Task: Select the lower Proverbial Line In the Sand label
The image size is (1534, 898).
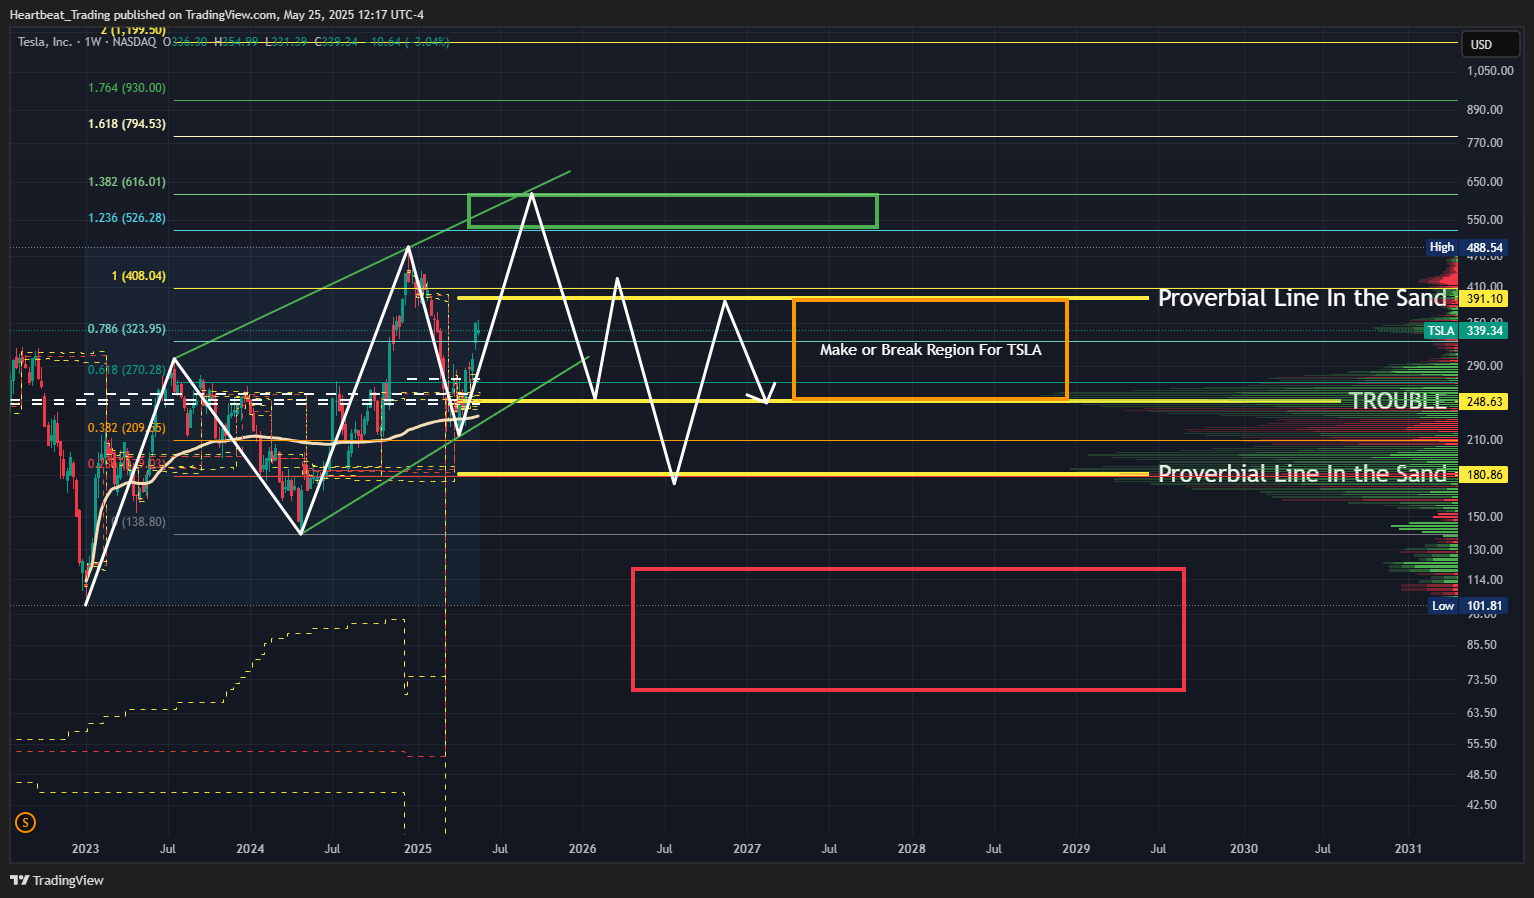Action: click(1302, 473)
